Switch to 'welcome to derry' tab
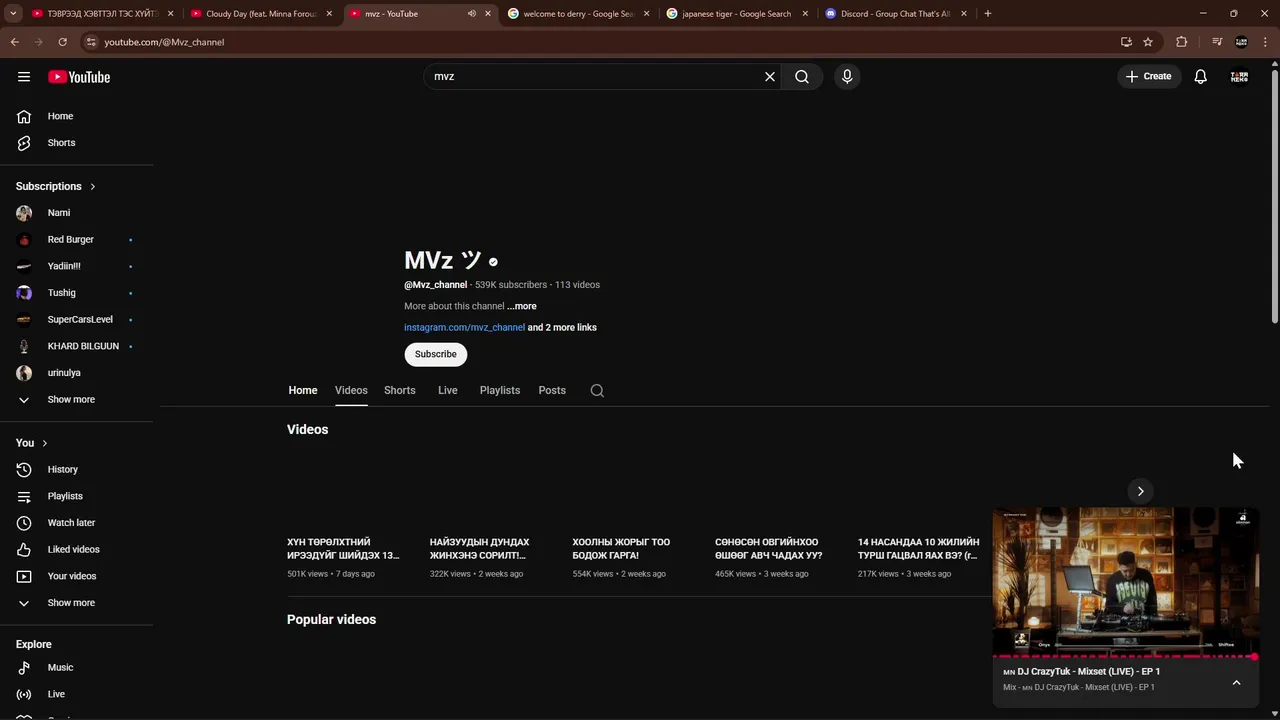The height and width of the screenshot is (720, 1280). click(578, 14)
